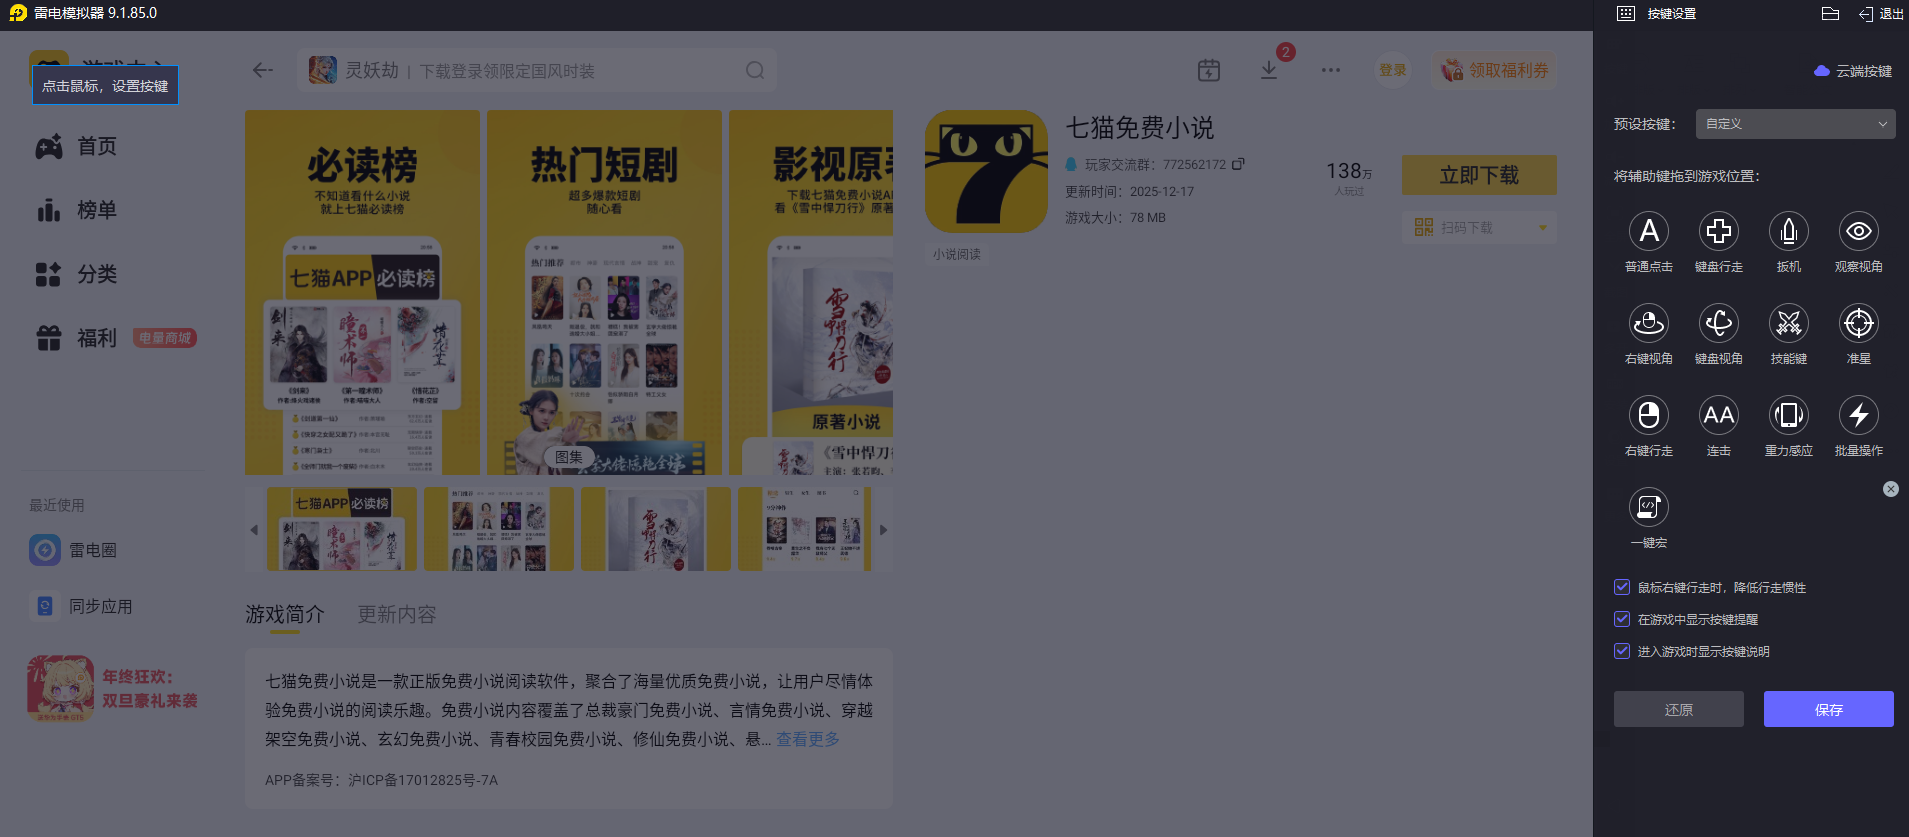
Task: Open the 必读榜 large screenshot
Action: pos(362,292)
